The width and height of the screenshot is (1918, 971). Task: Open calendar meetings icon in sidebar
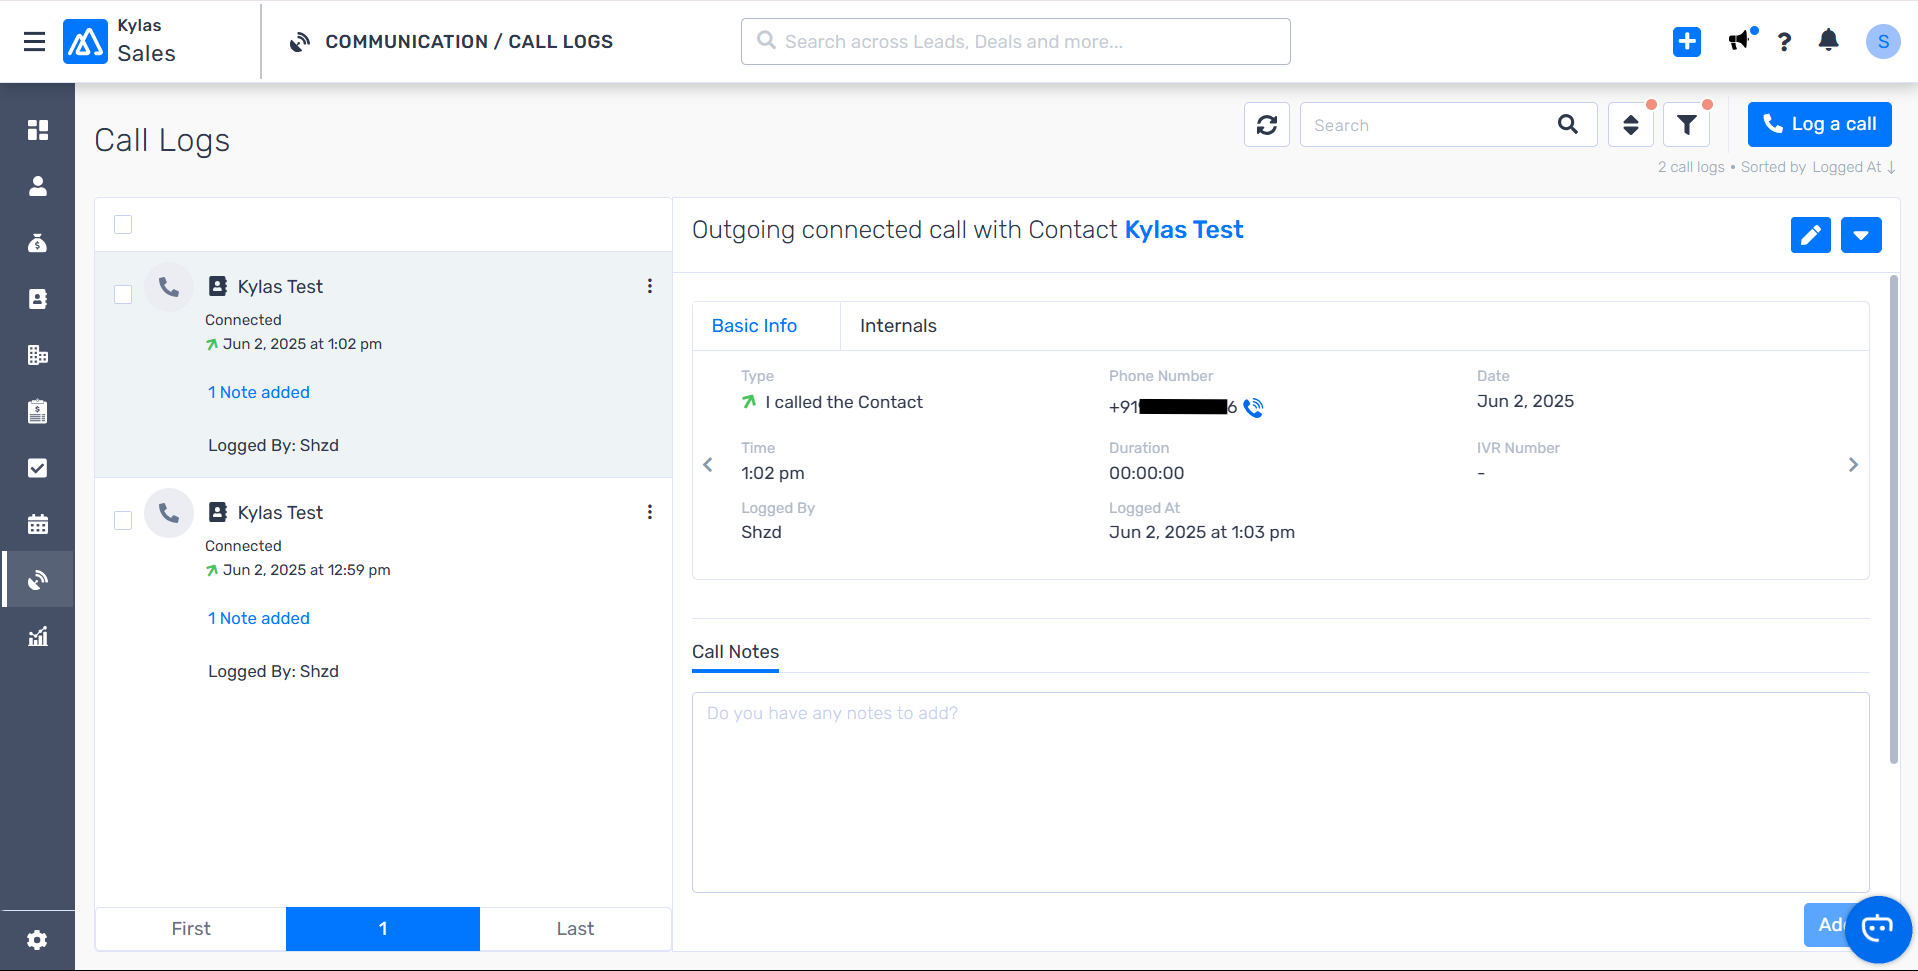point(38,524)
